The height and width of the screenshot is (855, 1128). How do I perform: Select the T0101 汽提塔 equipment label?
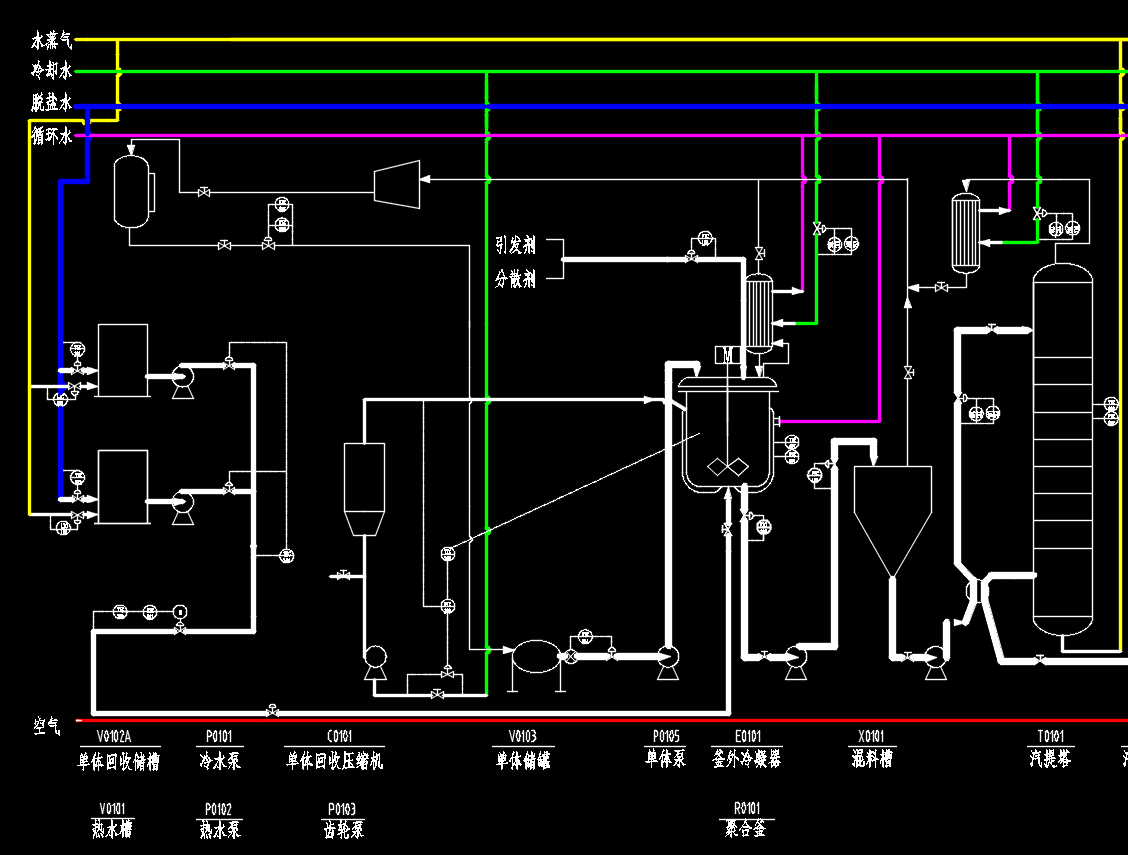pyautogui.click(x=1046, y=749)
